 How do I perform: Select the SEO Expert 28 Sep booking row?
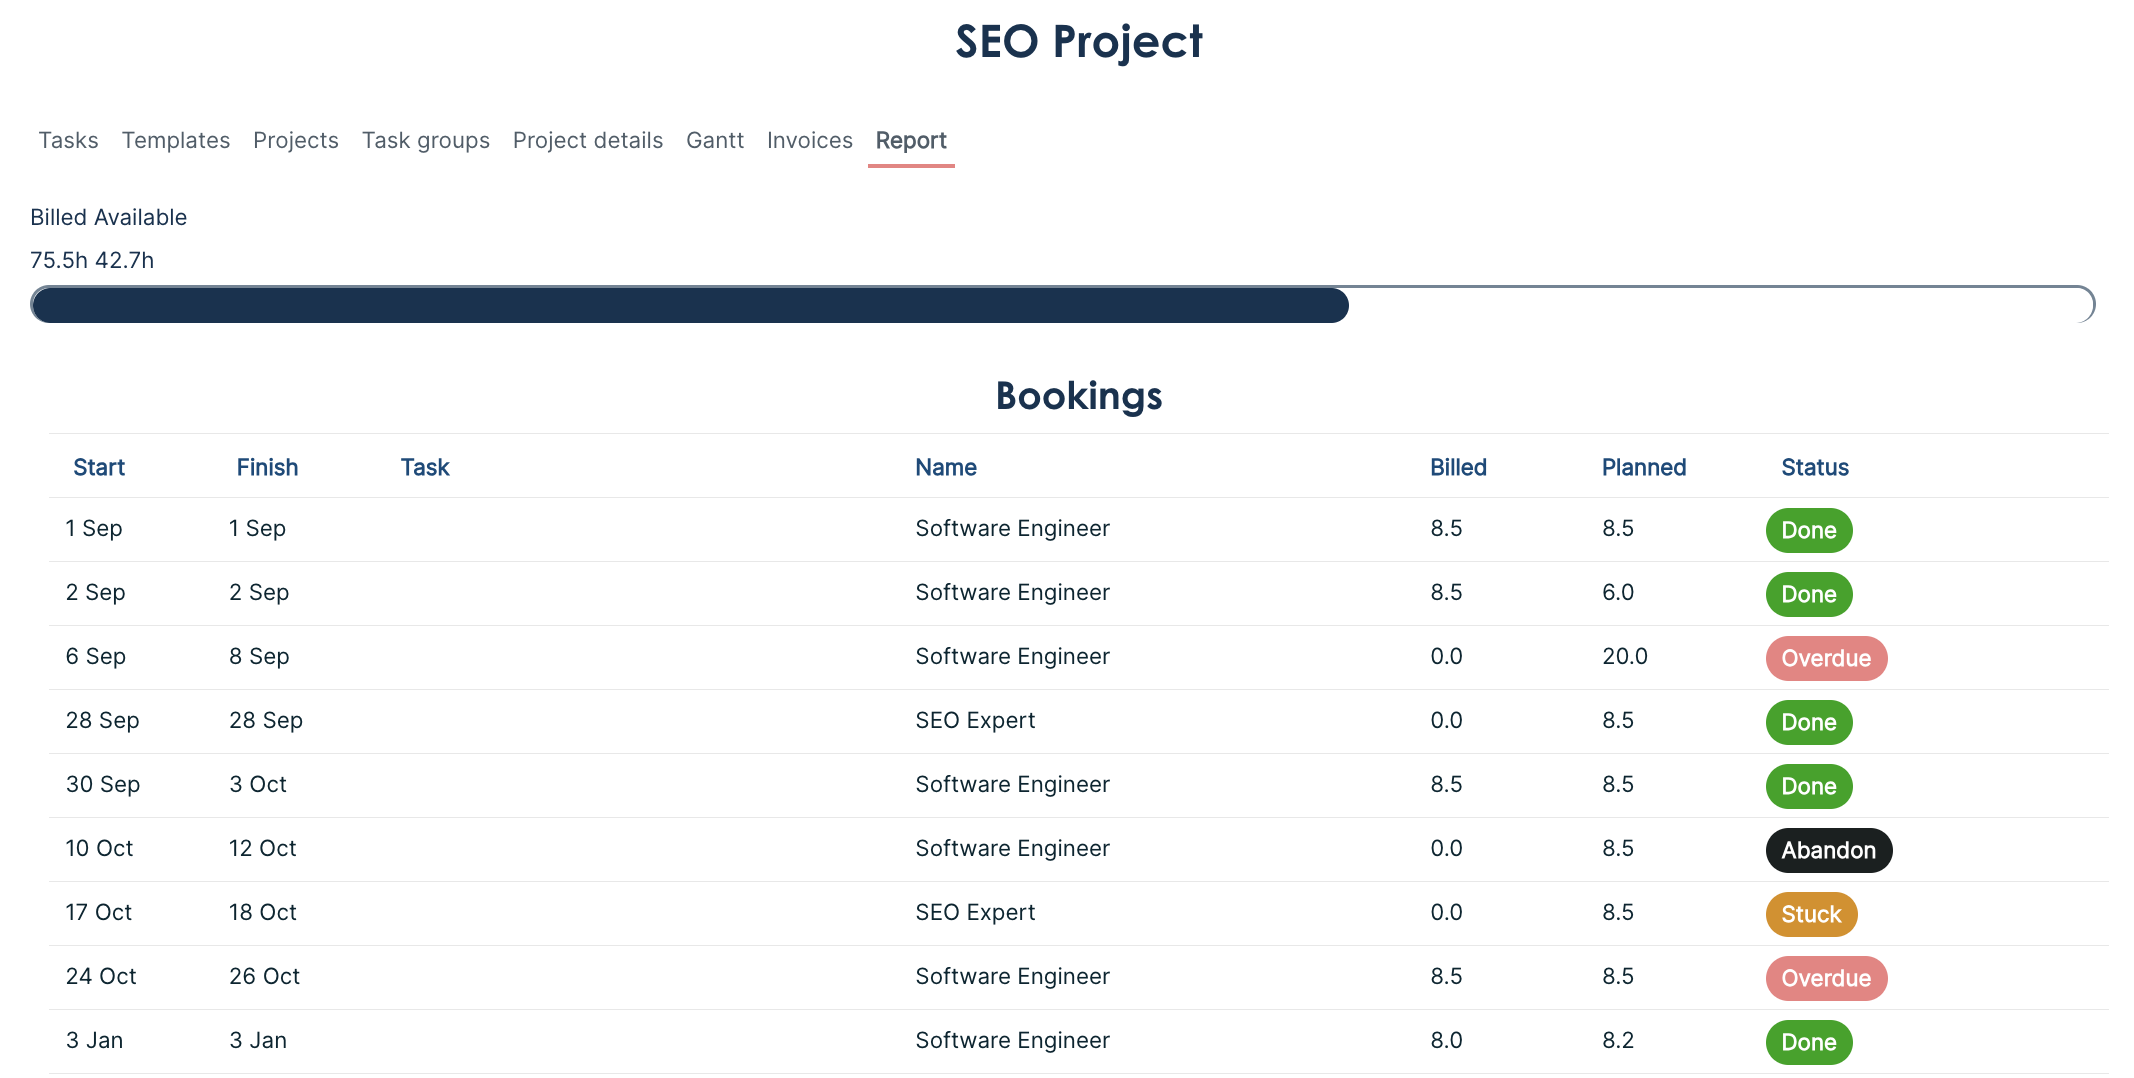(x=974, y=721)
